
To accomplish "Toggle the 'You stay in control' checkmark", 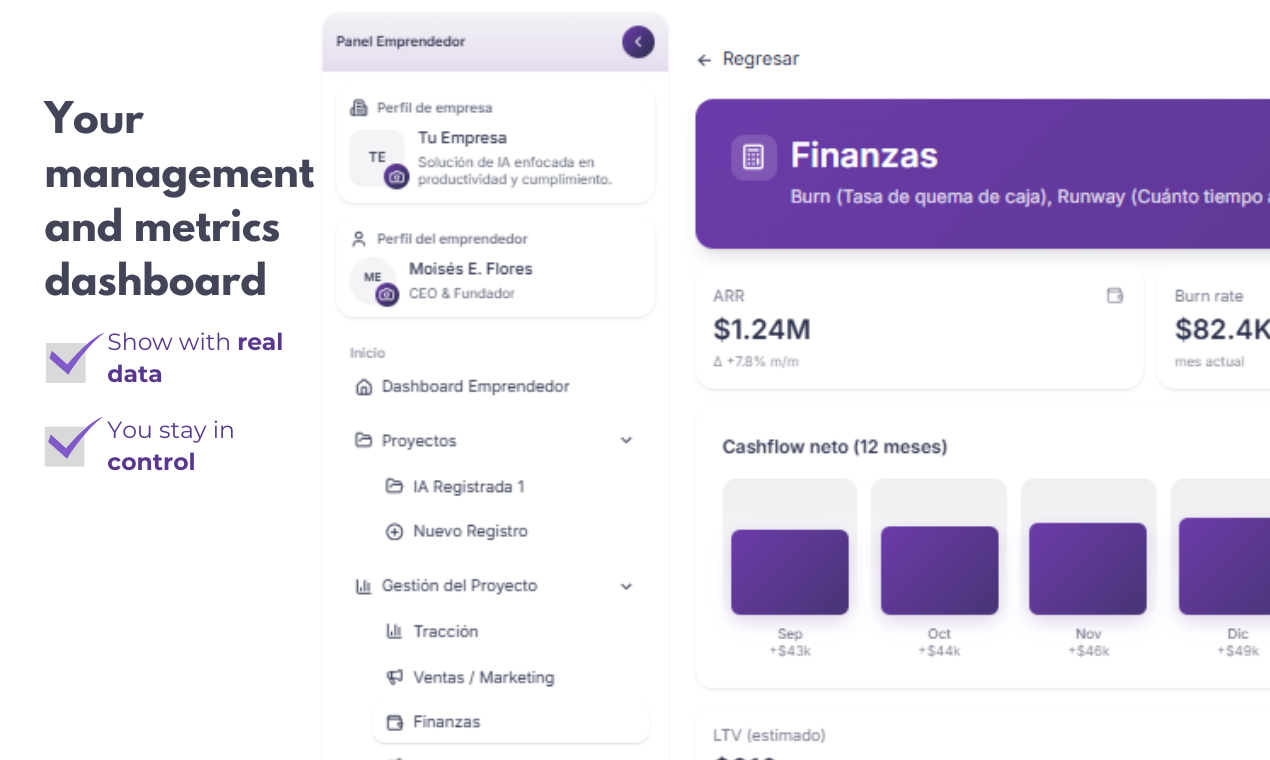I will click(x=66, y=446).
